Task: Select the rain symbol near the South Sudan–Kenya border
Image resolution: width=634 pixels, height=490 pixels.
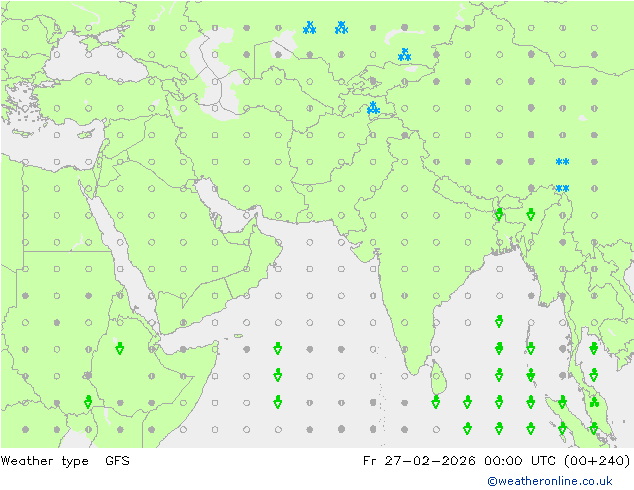Action: click(88, 402)
